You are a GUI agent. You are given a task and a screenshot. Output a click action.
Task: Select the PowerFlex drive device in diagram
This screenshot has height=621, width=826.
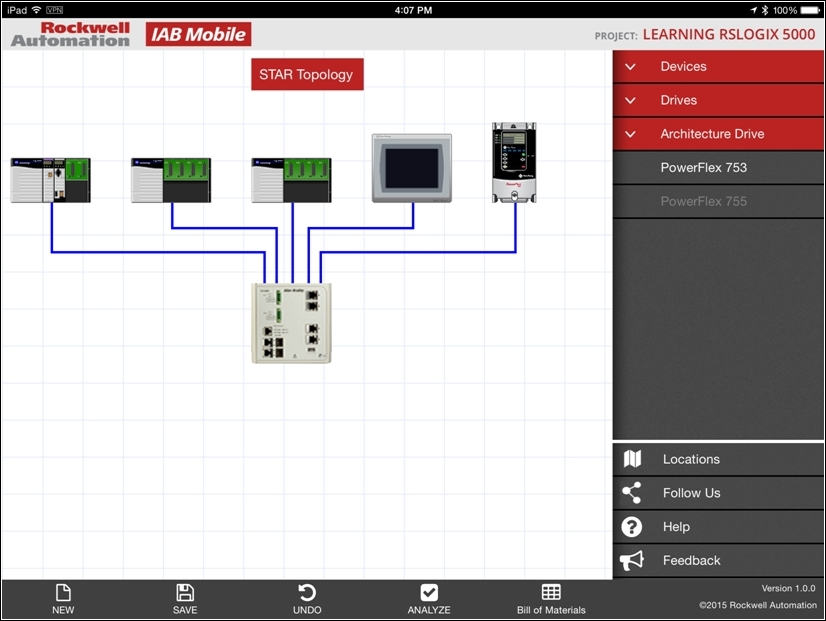515,163
